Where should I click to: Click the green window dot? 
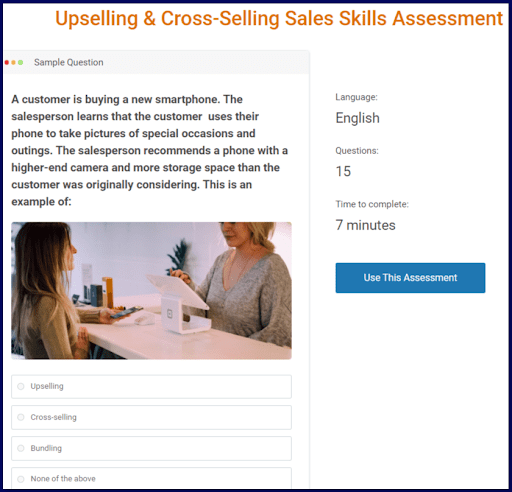20,62
